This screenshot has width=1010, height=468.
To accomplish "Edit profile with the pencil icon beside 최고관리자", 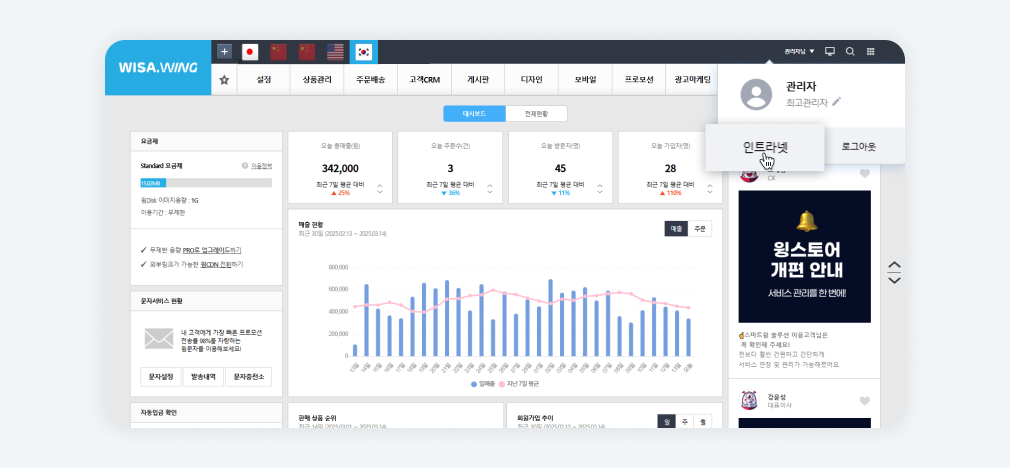I will [837, 102].
